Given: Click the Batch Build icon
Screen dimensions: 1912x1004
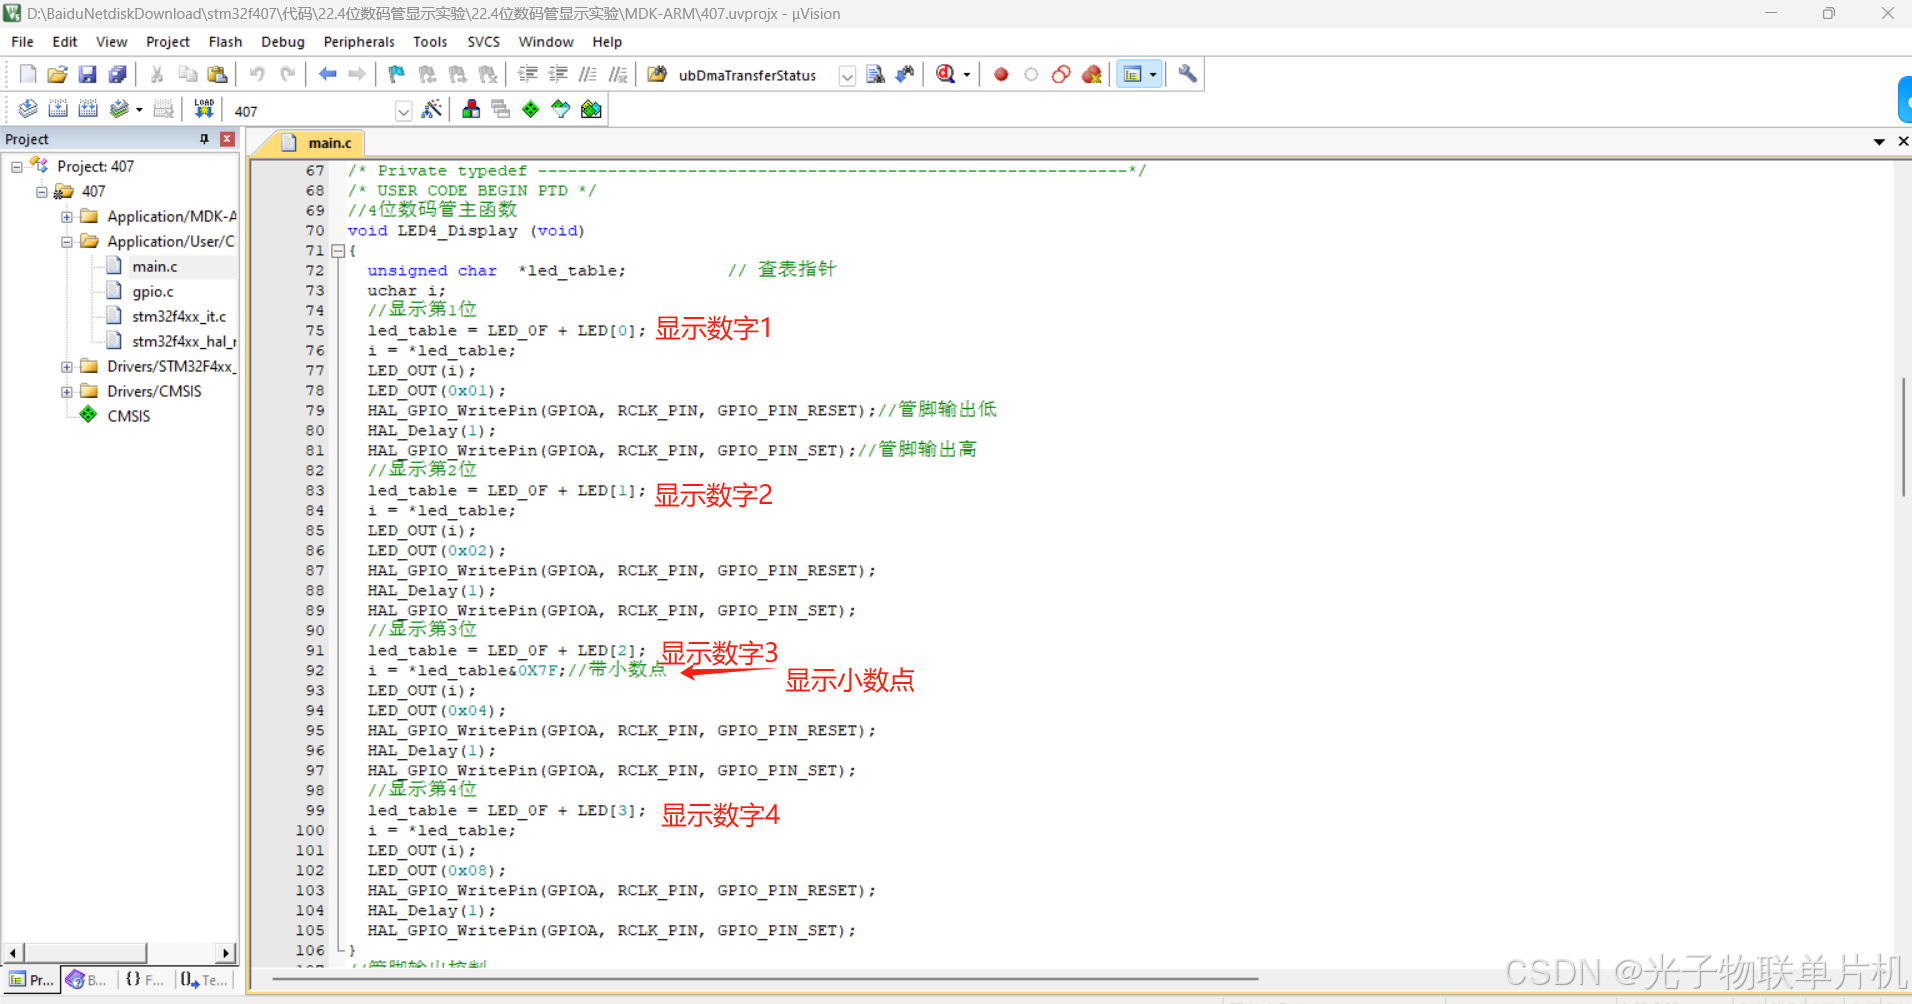Looking at the screenshot, I should click(x=120, y=109).
